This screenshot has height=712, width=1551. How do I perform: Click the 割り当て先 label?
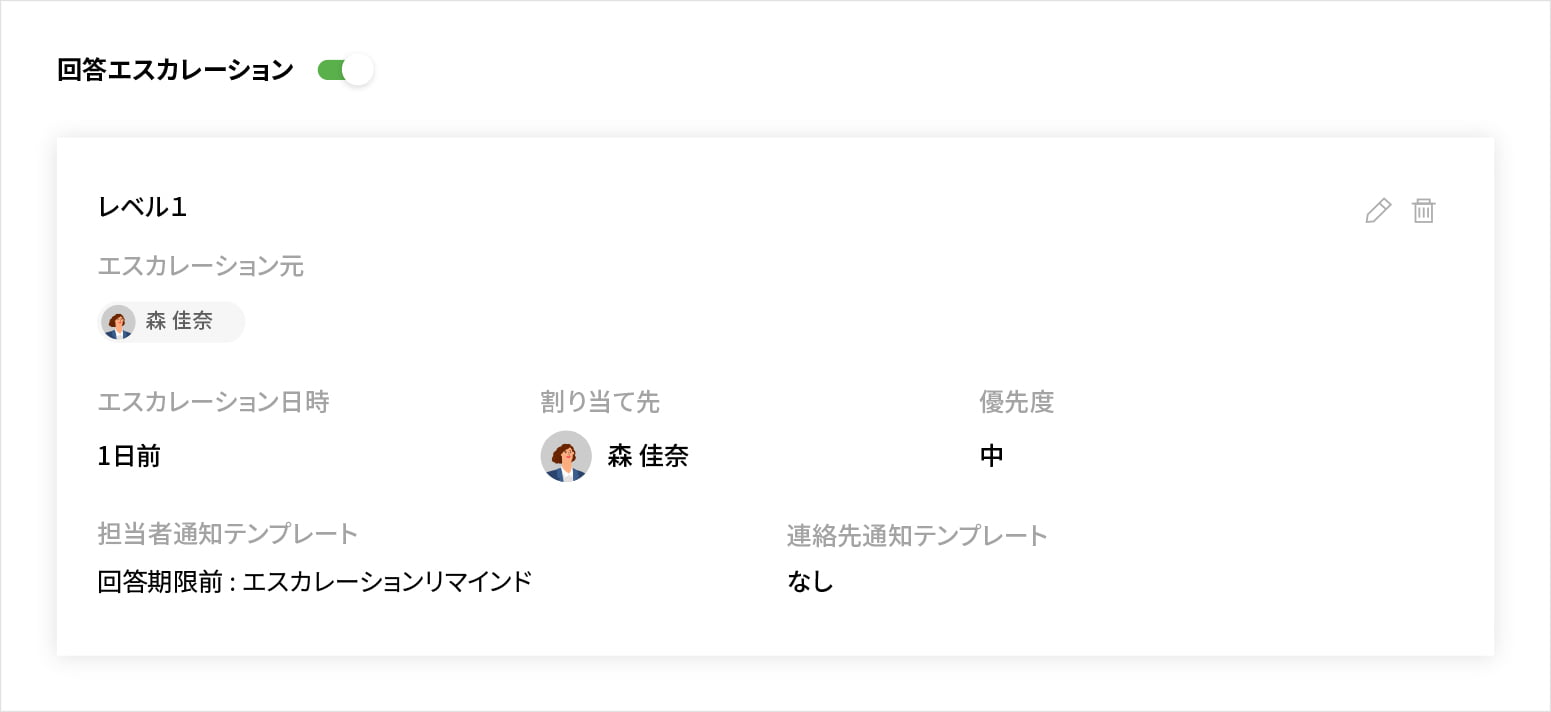600,402
